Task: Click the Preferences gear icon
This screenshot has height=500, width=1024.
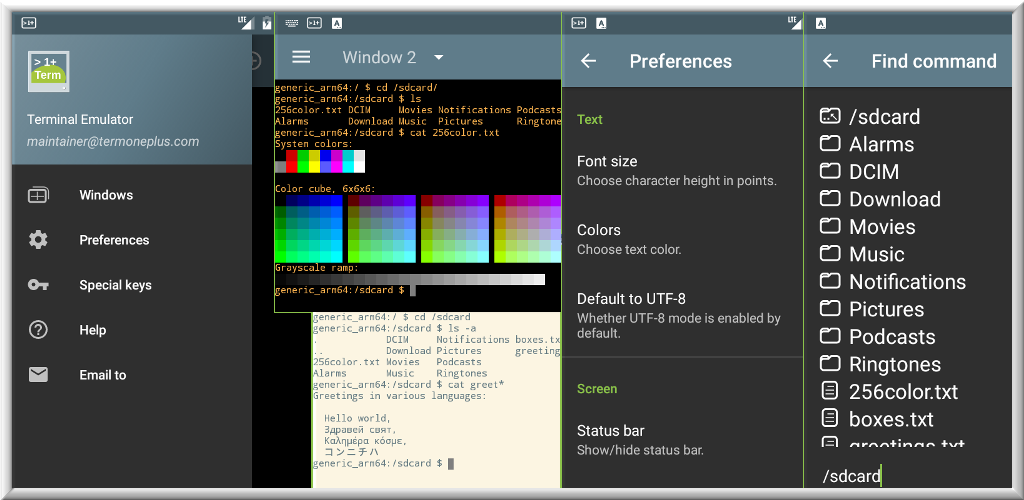Action: coord(38,240)
